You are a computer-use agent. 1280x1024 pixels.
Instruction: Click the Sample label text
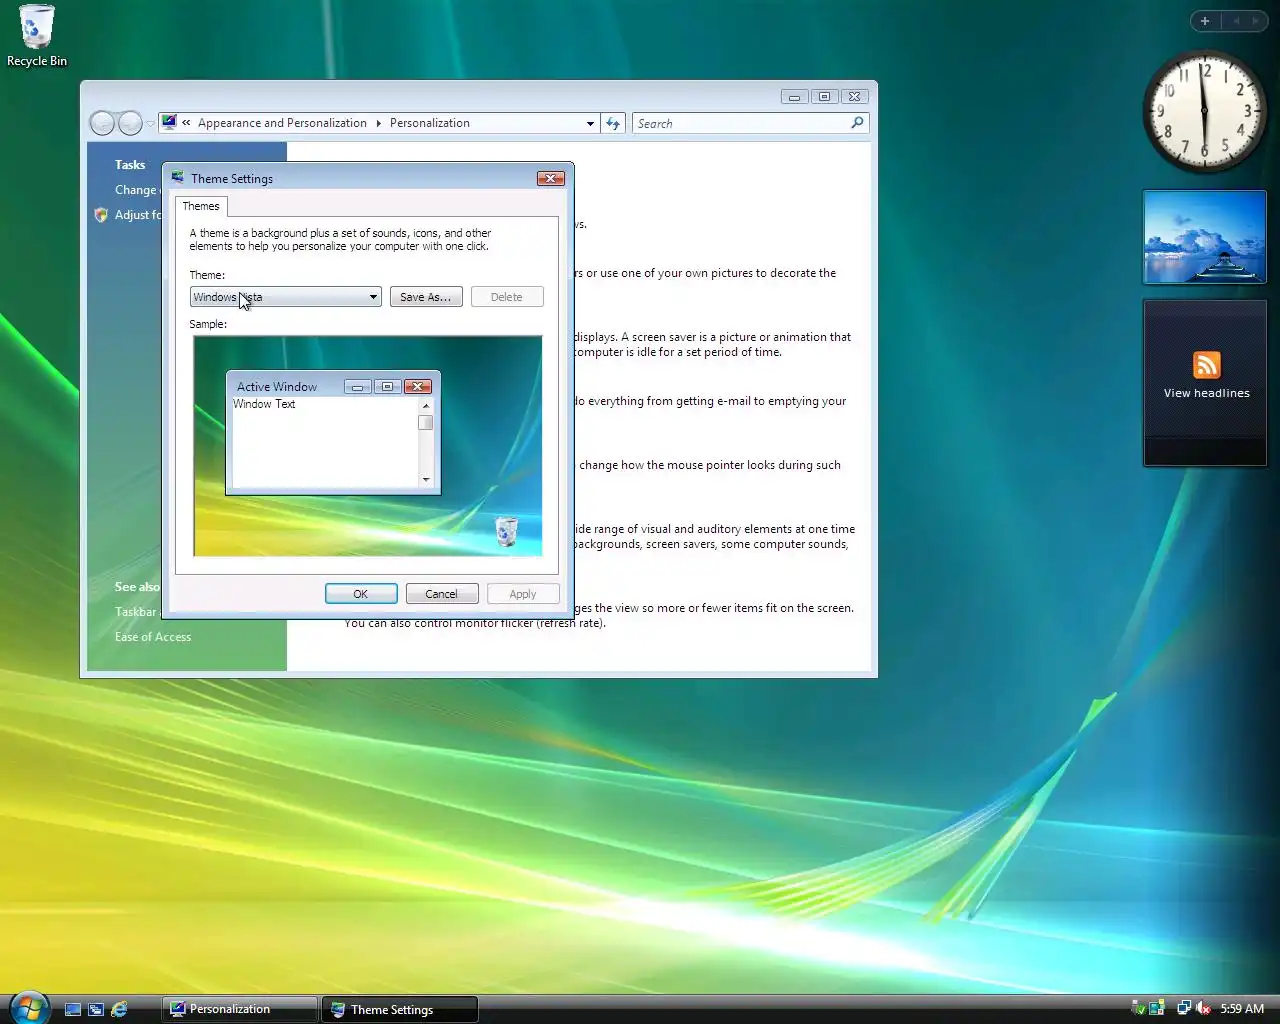click(208, 324)
